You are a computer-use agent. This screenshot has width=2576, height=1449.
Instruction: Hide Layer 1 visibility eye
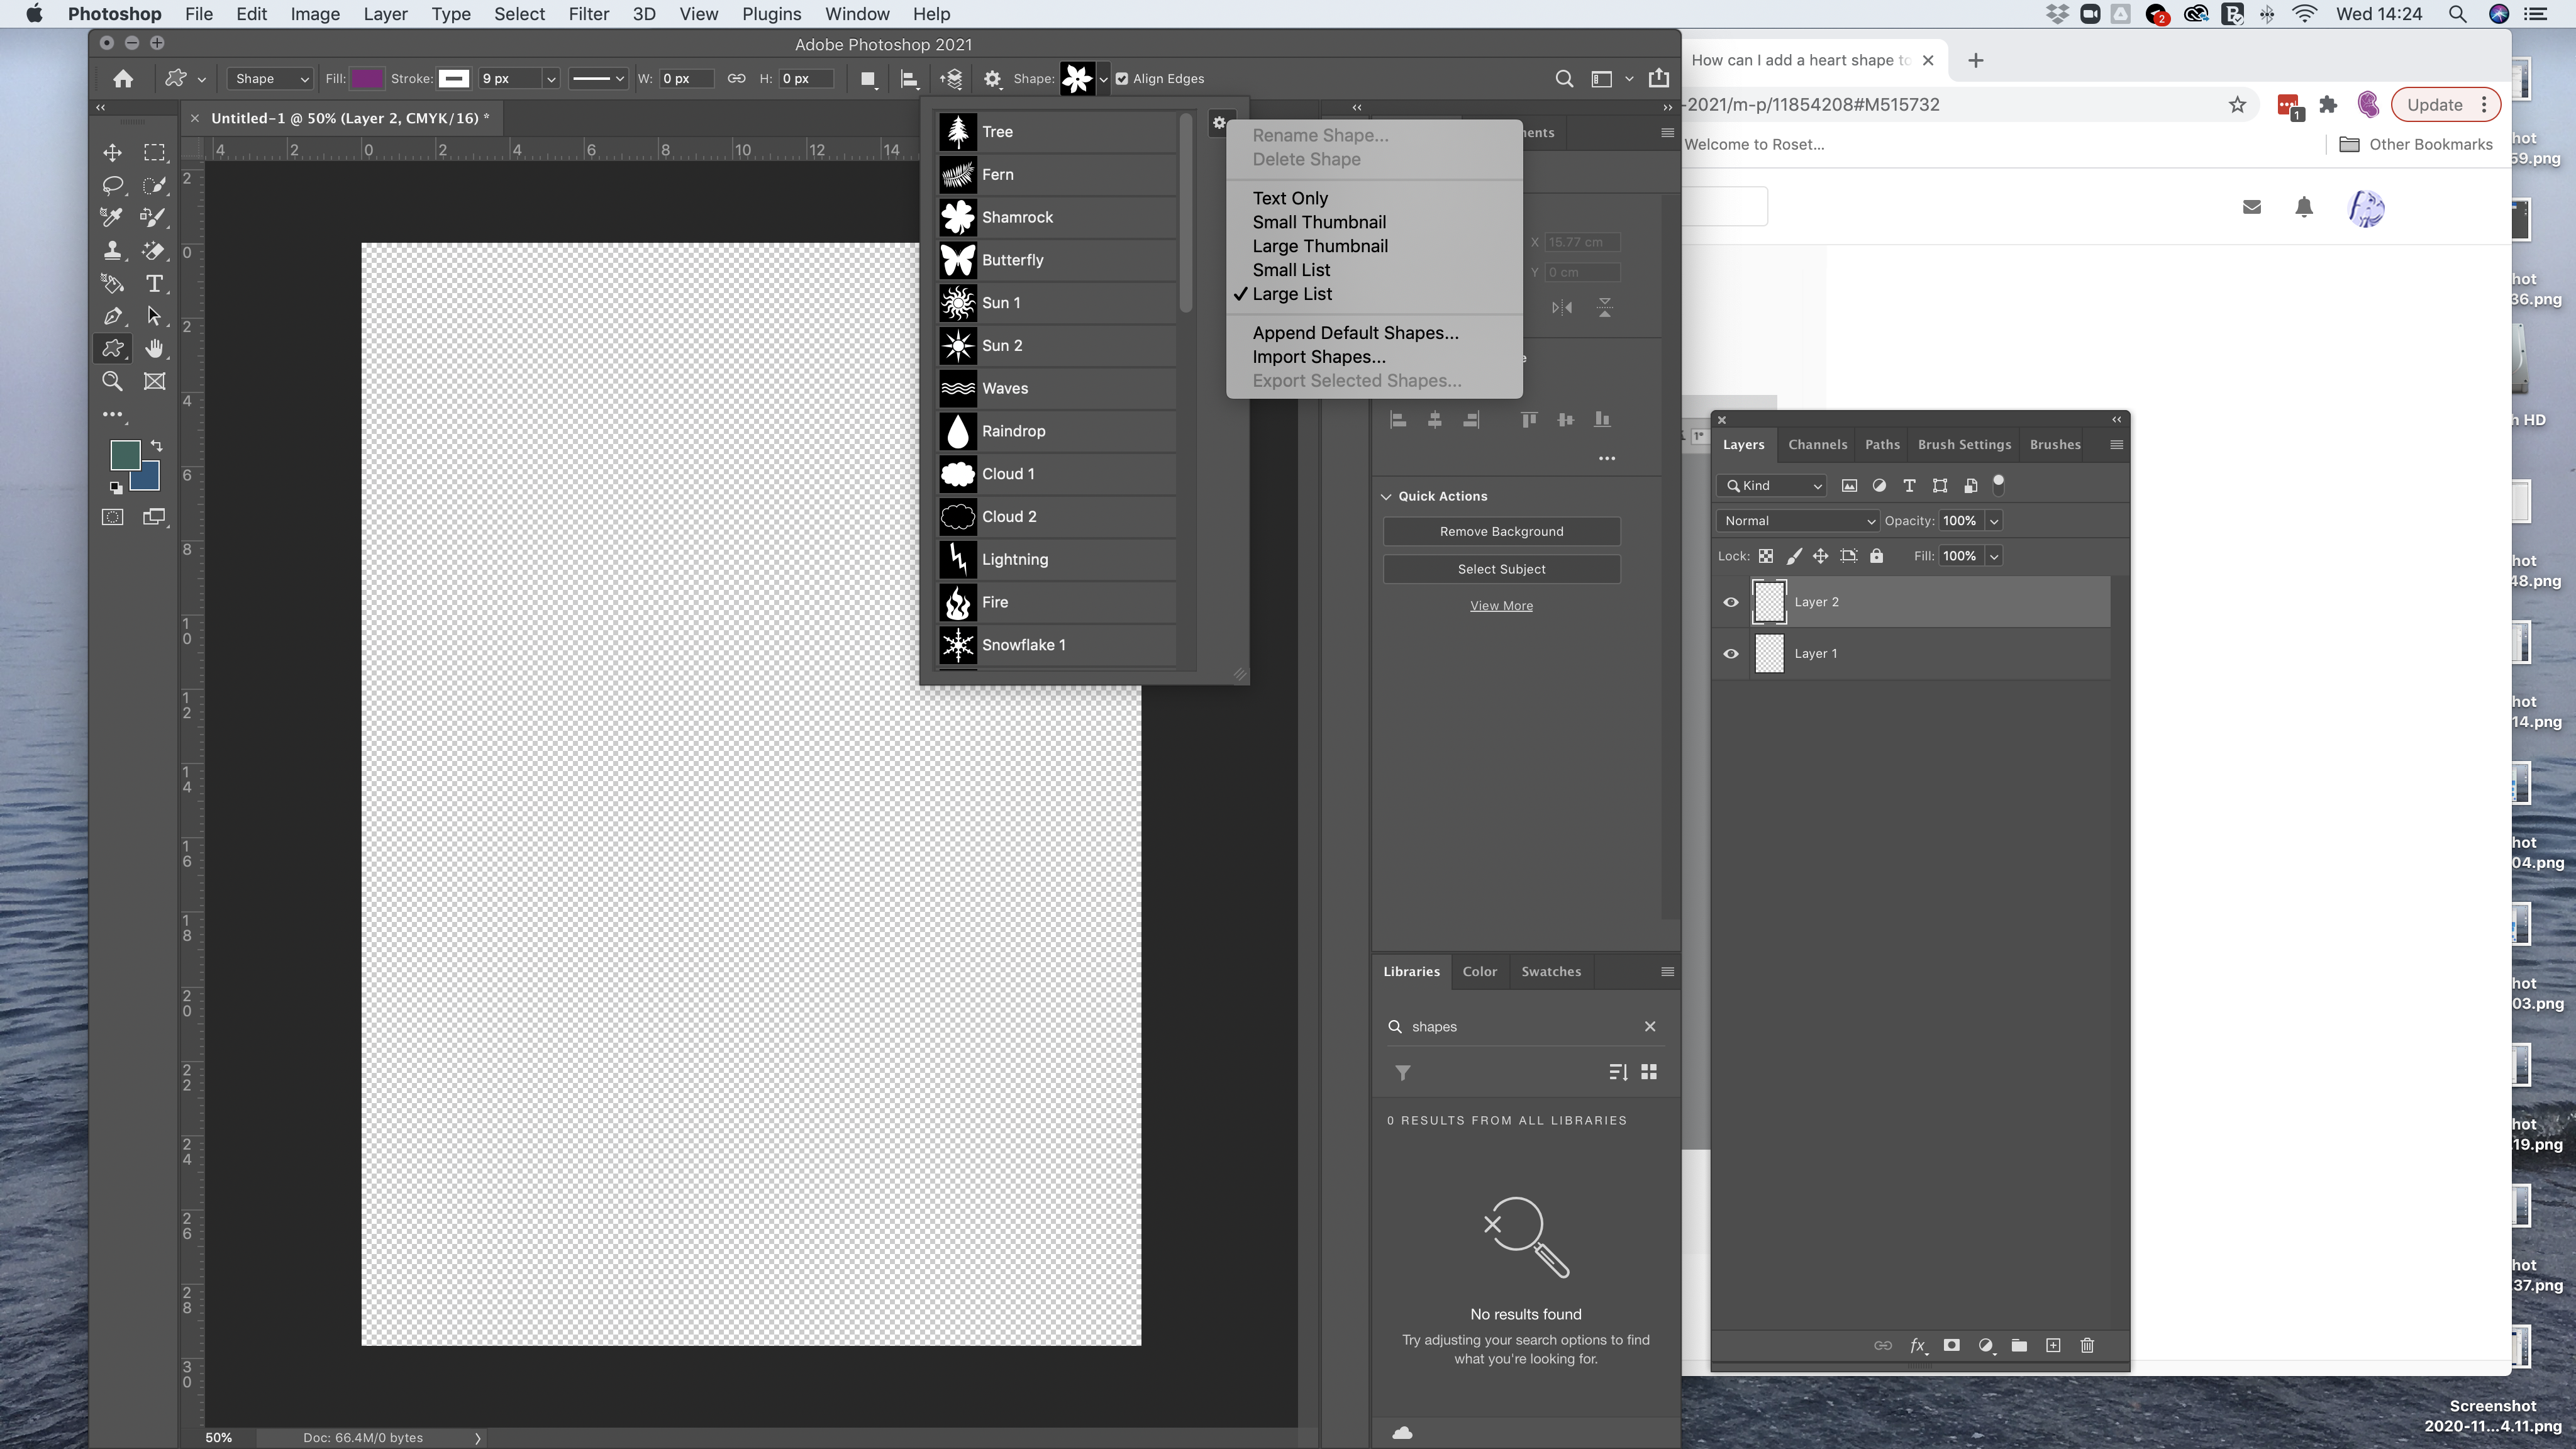pyautogui.click(x=1731, y=654)
